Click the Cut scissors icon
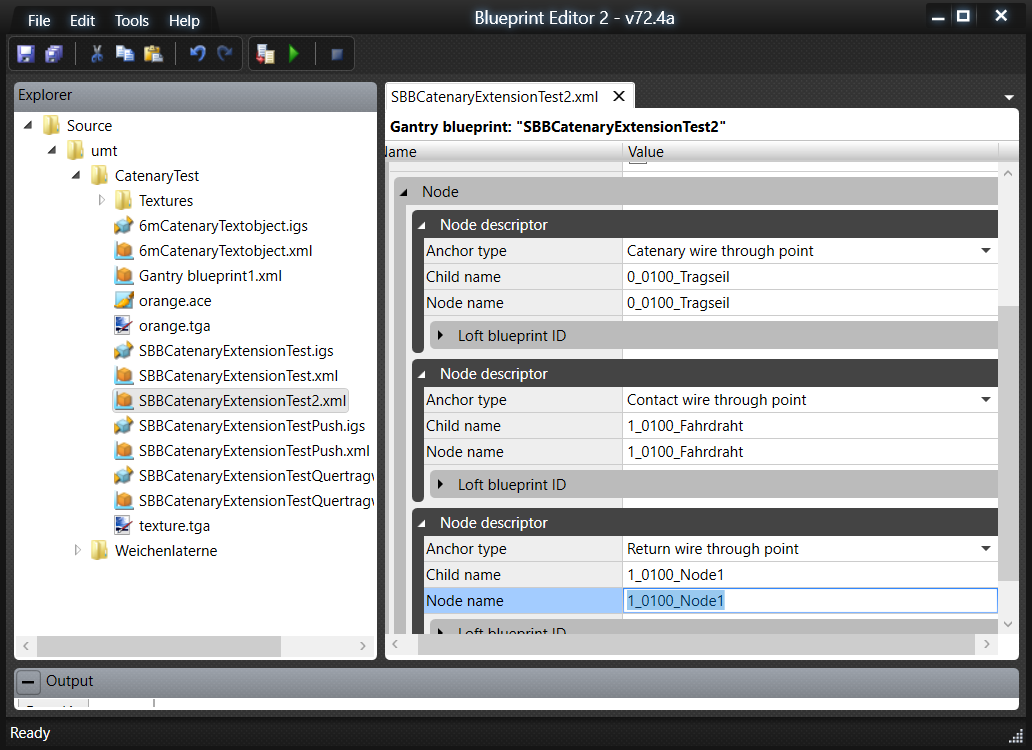 (x=97, y=54)
